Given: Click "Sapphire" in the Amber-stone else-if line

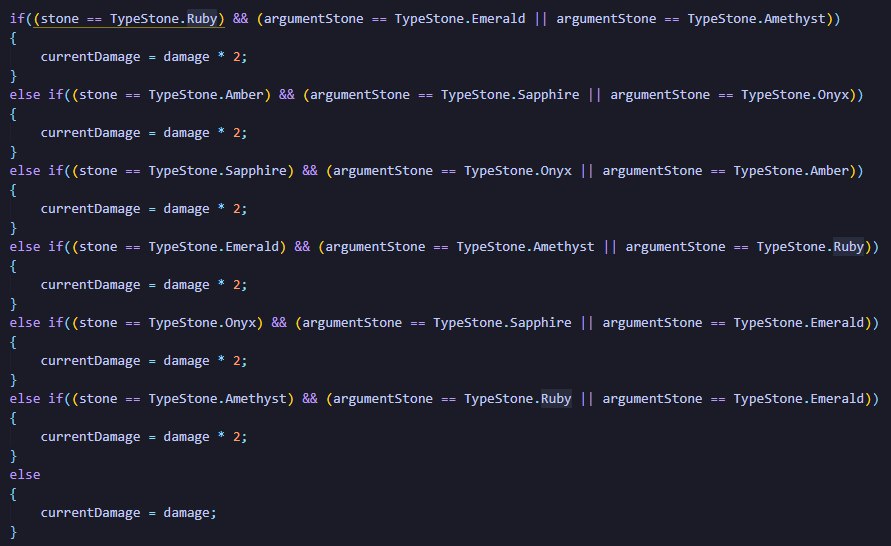Looking at the screenshot, I should coord(548,95).
